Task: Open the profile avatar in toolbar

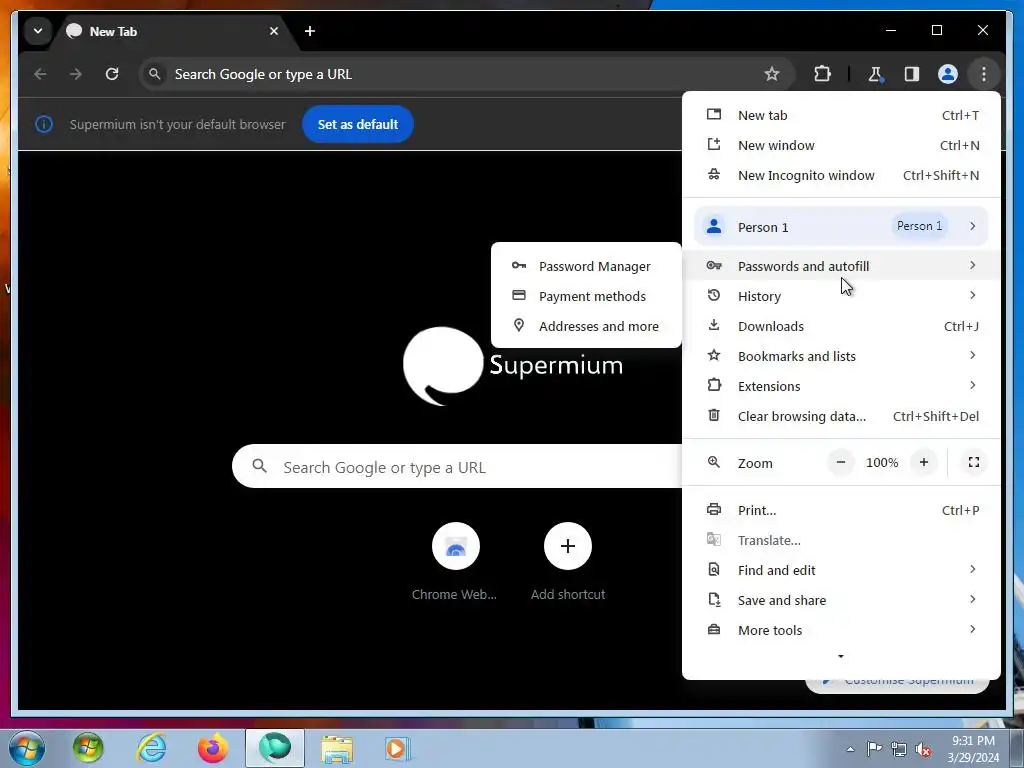Action: (x=948, y=74)
